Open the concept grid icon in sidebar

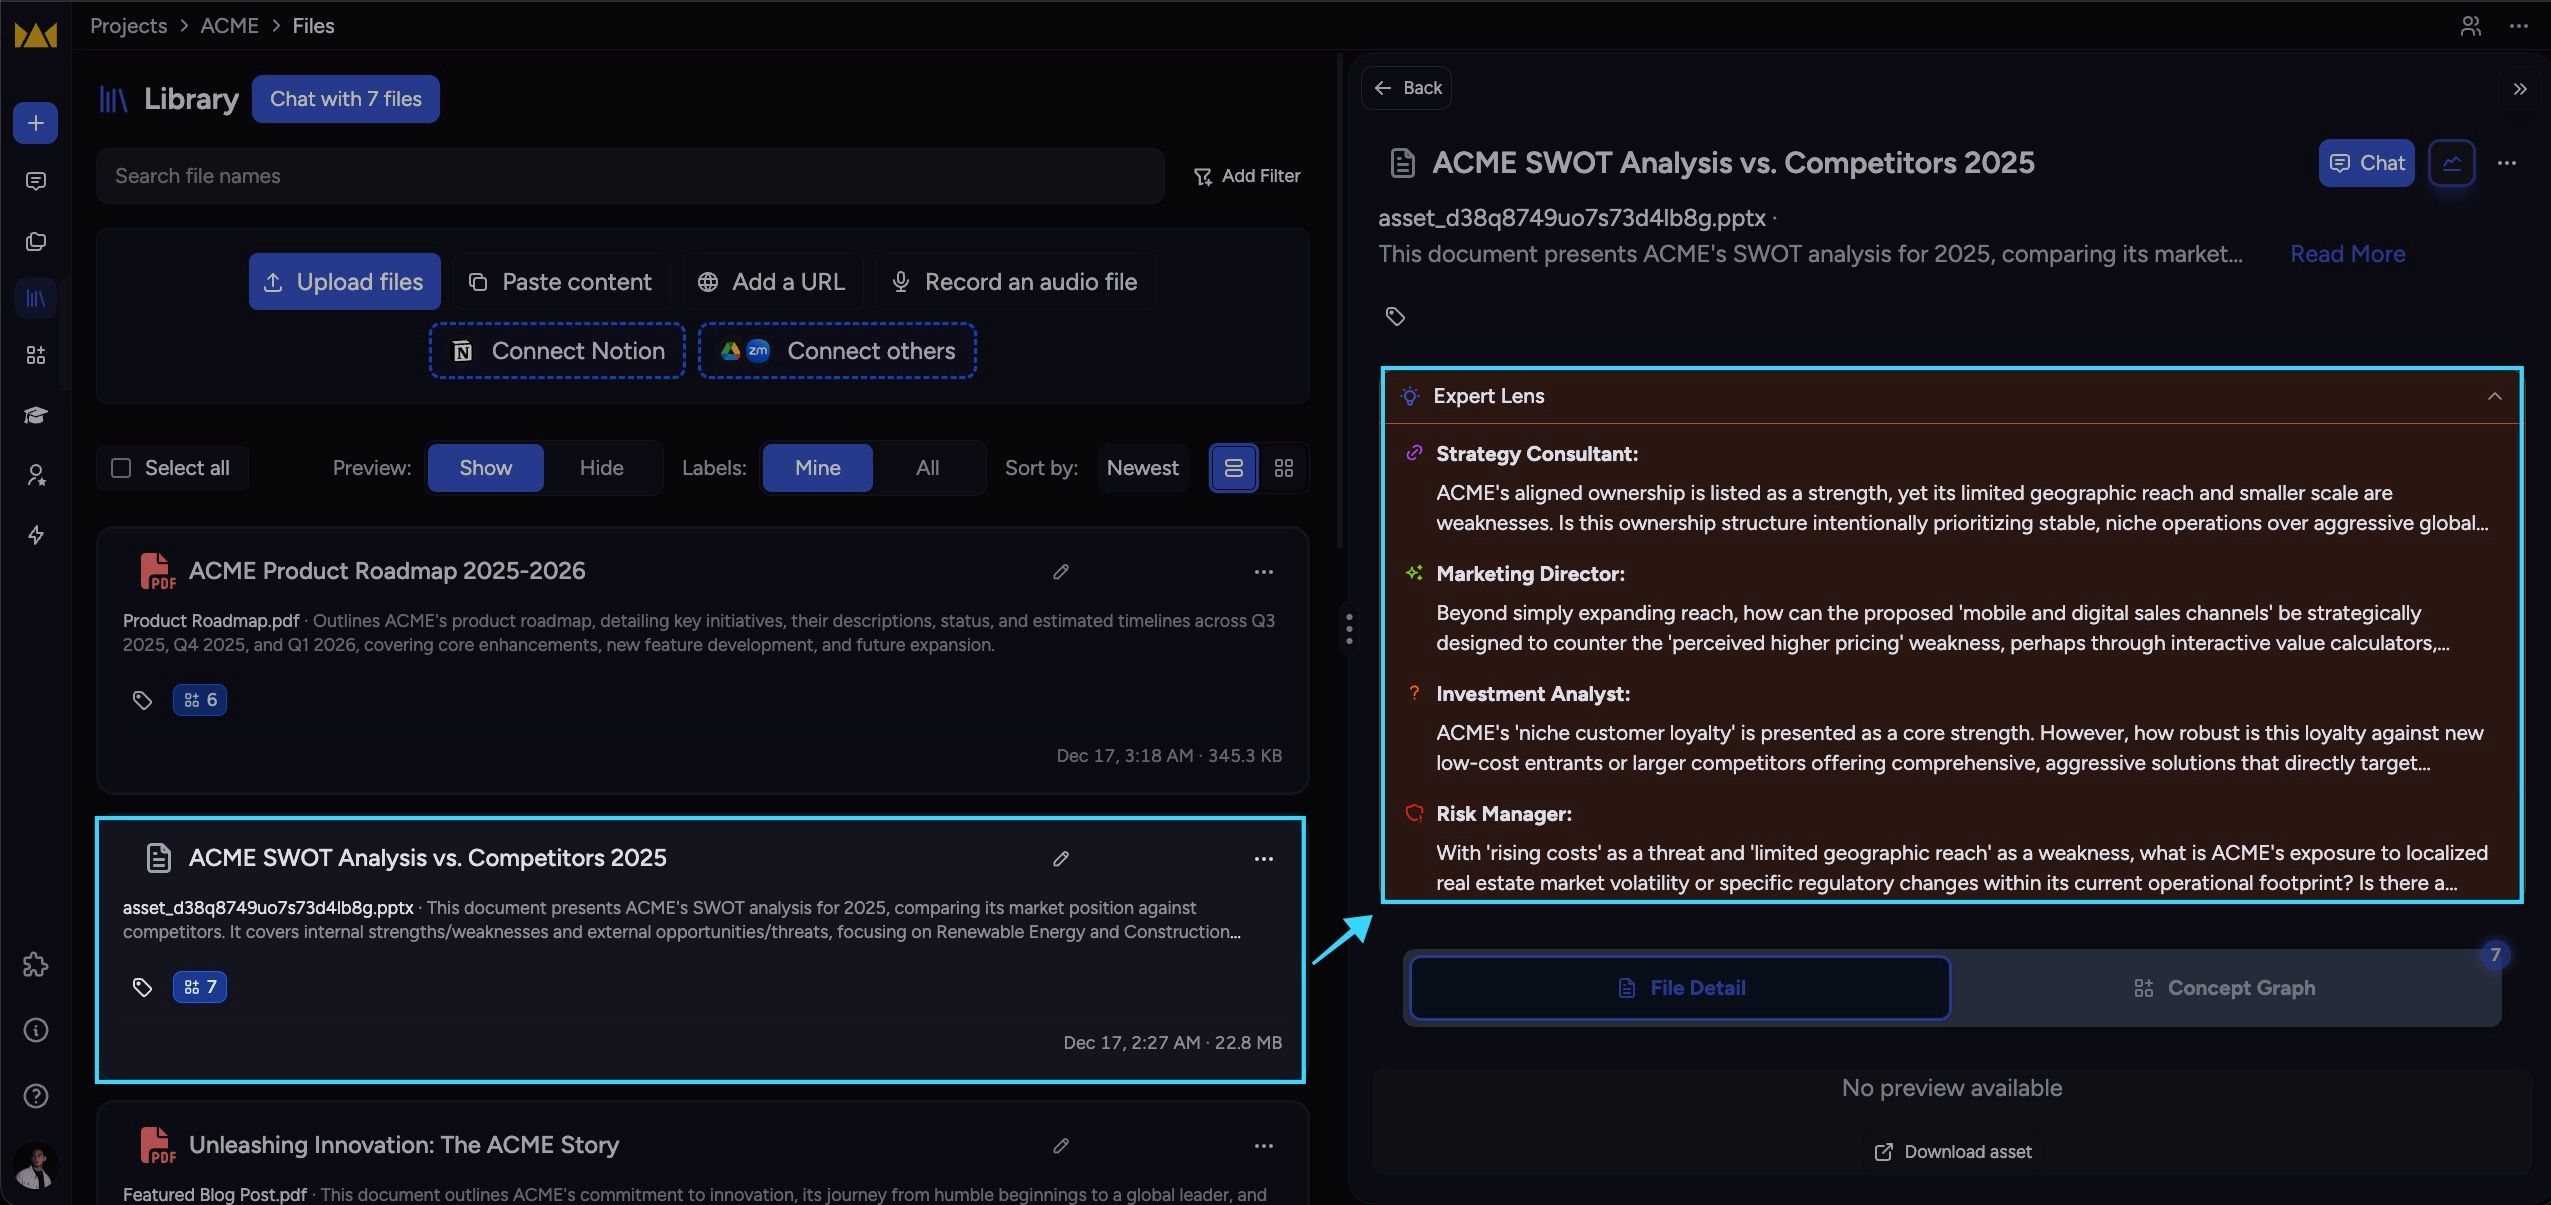[x=35, y=355]
